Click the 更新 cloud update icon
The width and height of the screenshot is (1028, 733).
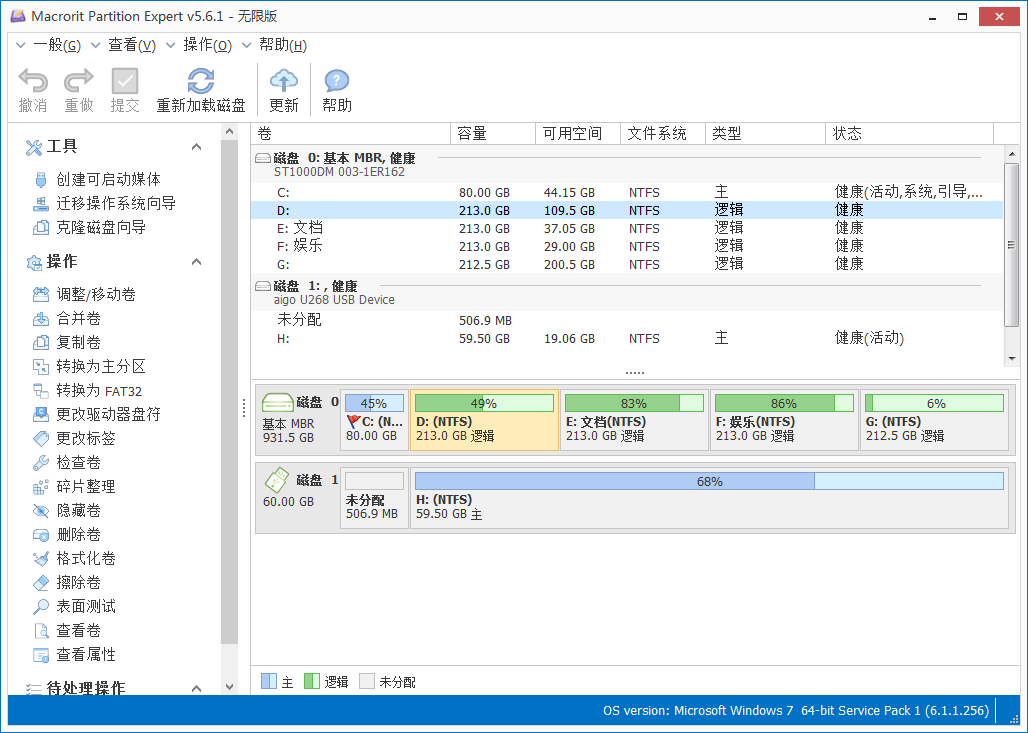(284, 82)
